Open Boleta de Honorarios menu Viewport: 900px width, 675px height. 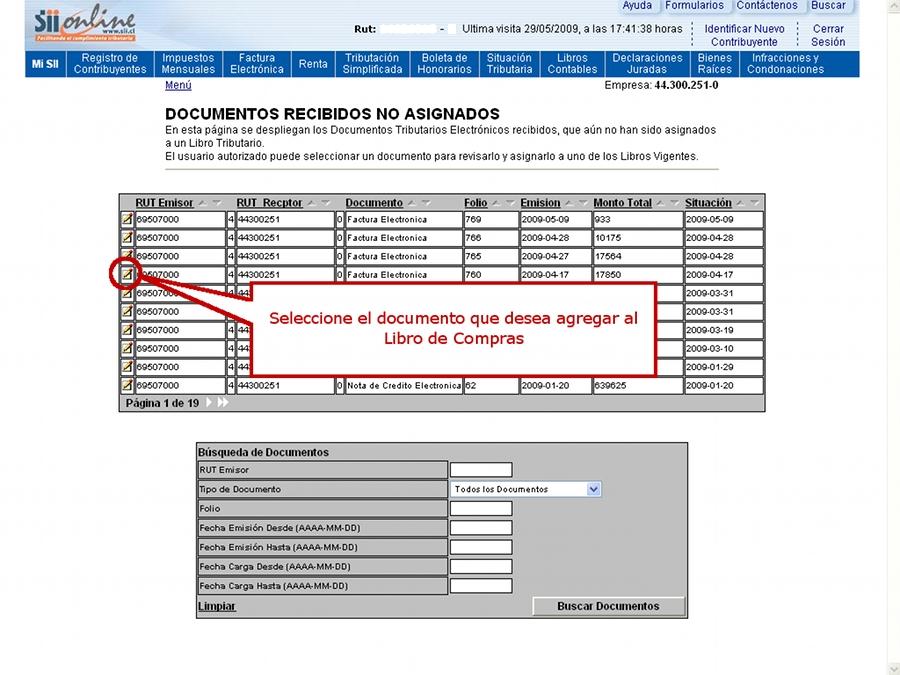[x=444, y=64]
